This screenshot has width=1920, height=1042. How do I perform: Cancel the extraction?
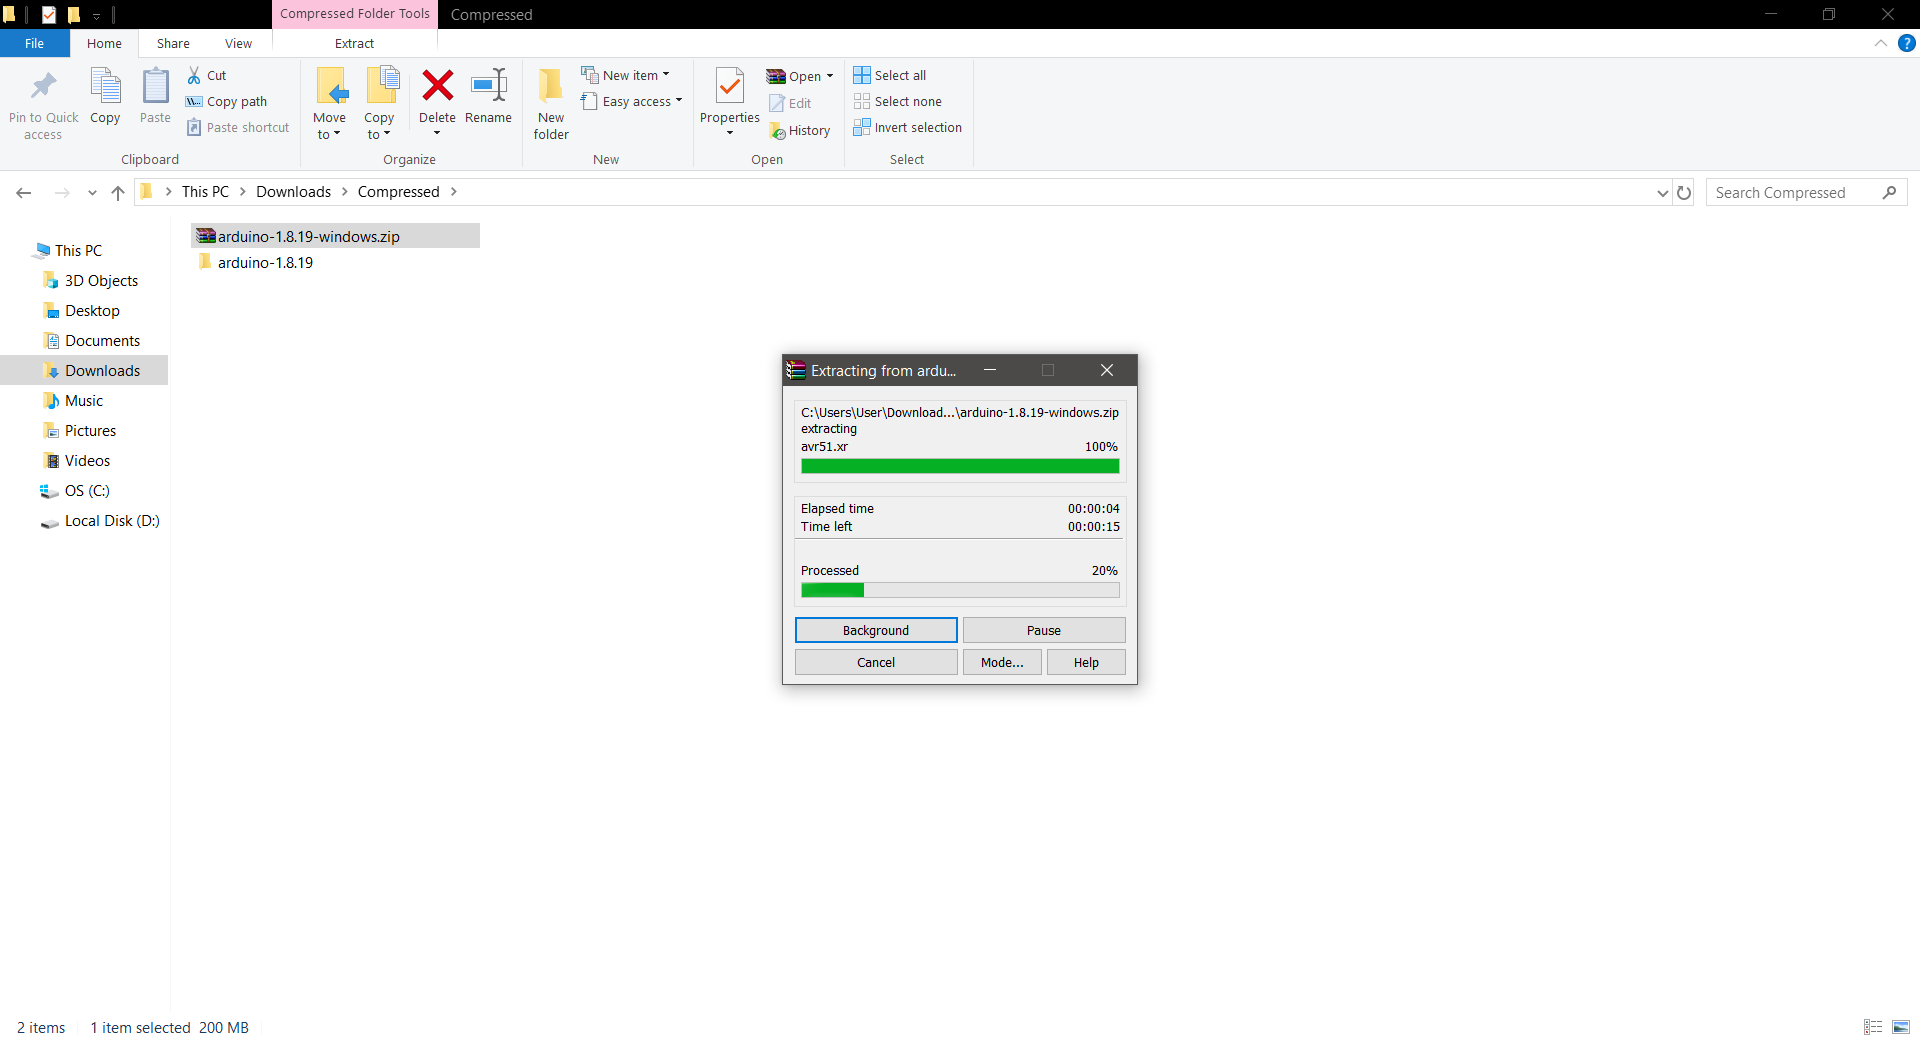[x=876, y=662]
